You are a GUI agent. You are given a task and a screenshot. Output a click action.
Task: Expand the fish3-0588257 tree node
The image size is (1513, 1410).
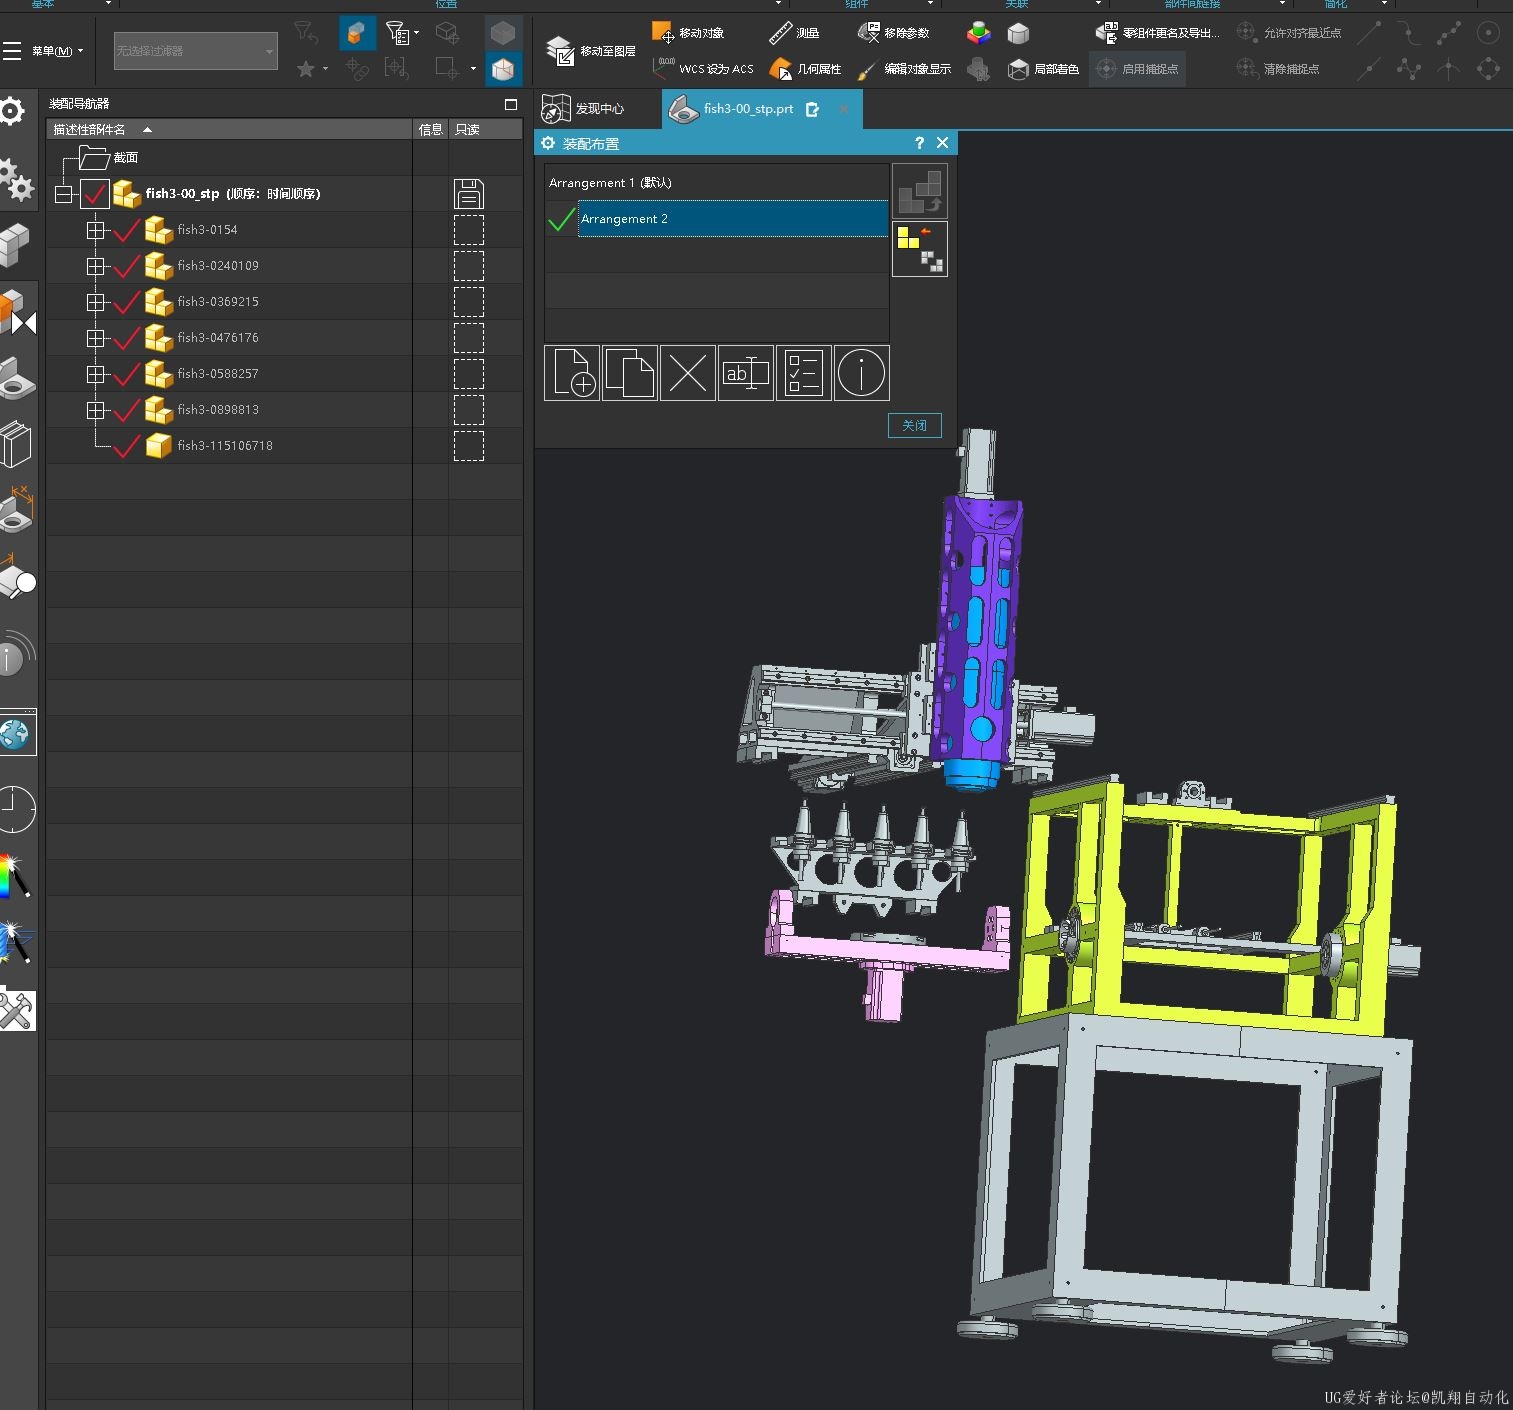96,374
